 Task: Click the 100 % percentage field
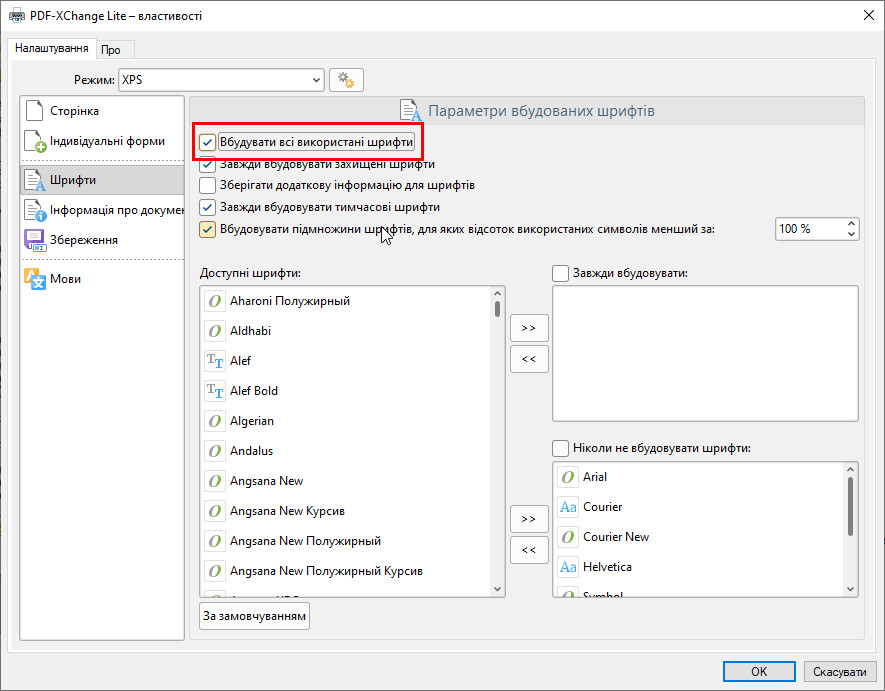coord(810,229)
